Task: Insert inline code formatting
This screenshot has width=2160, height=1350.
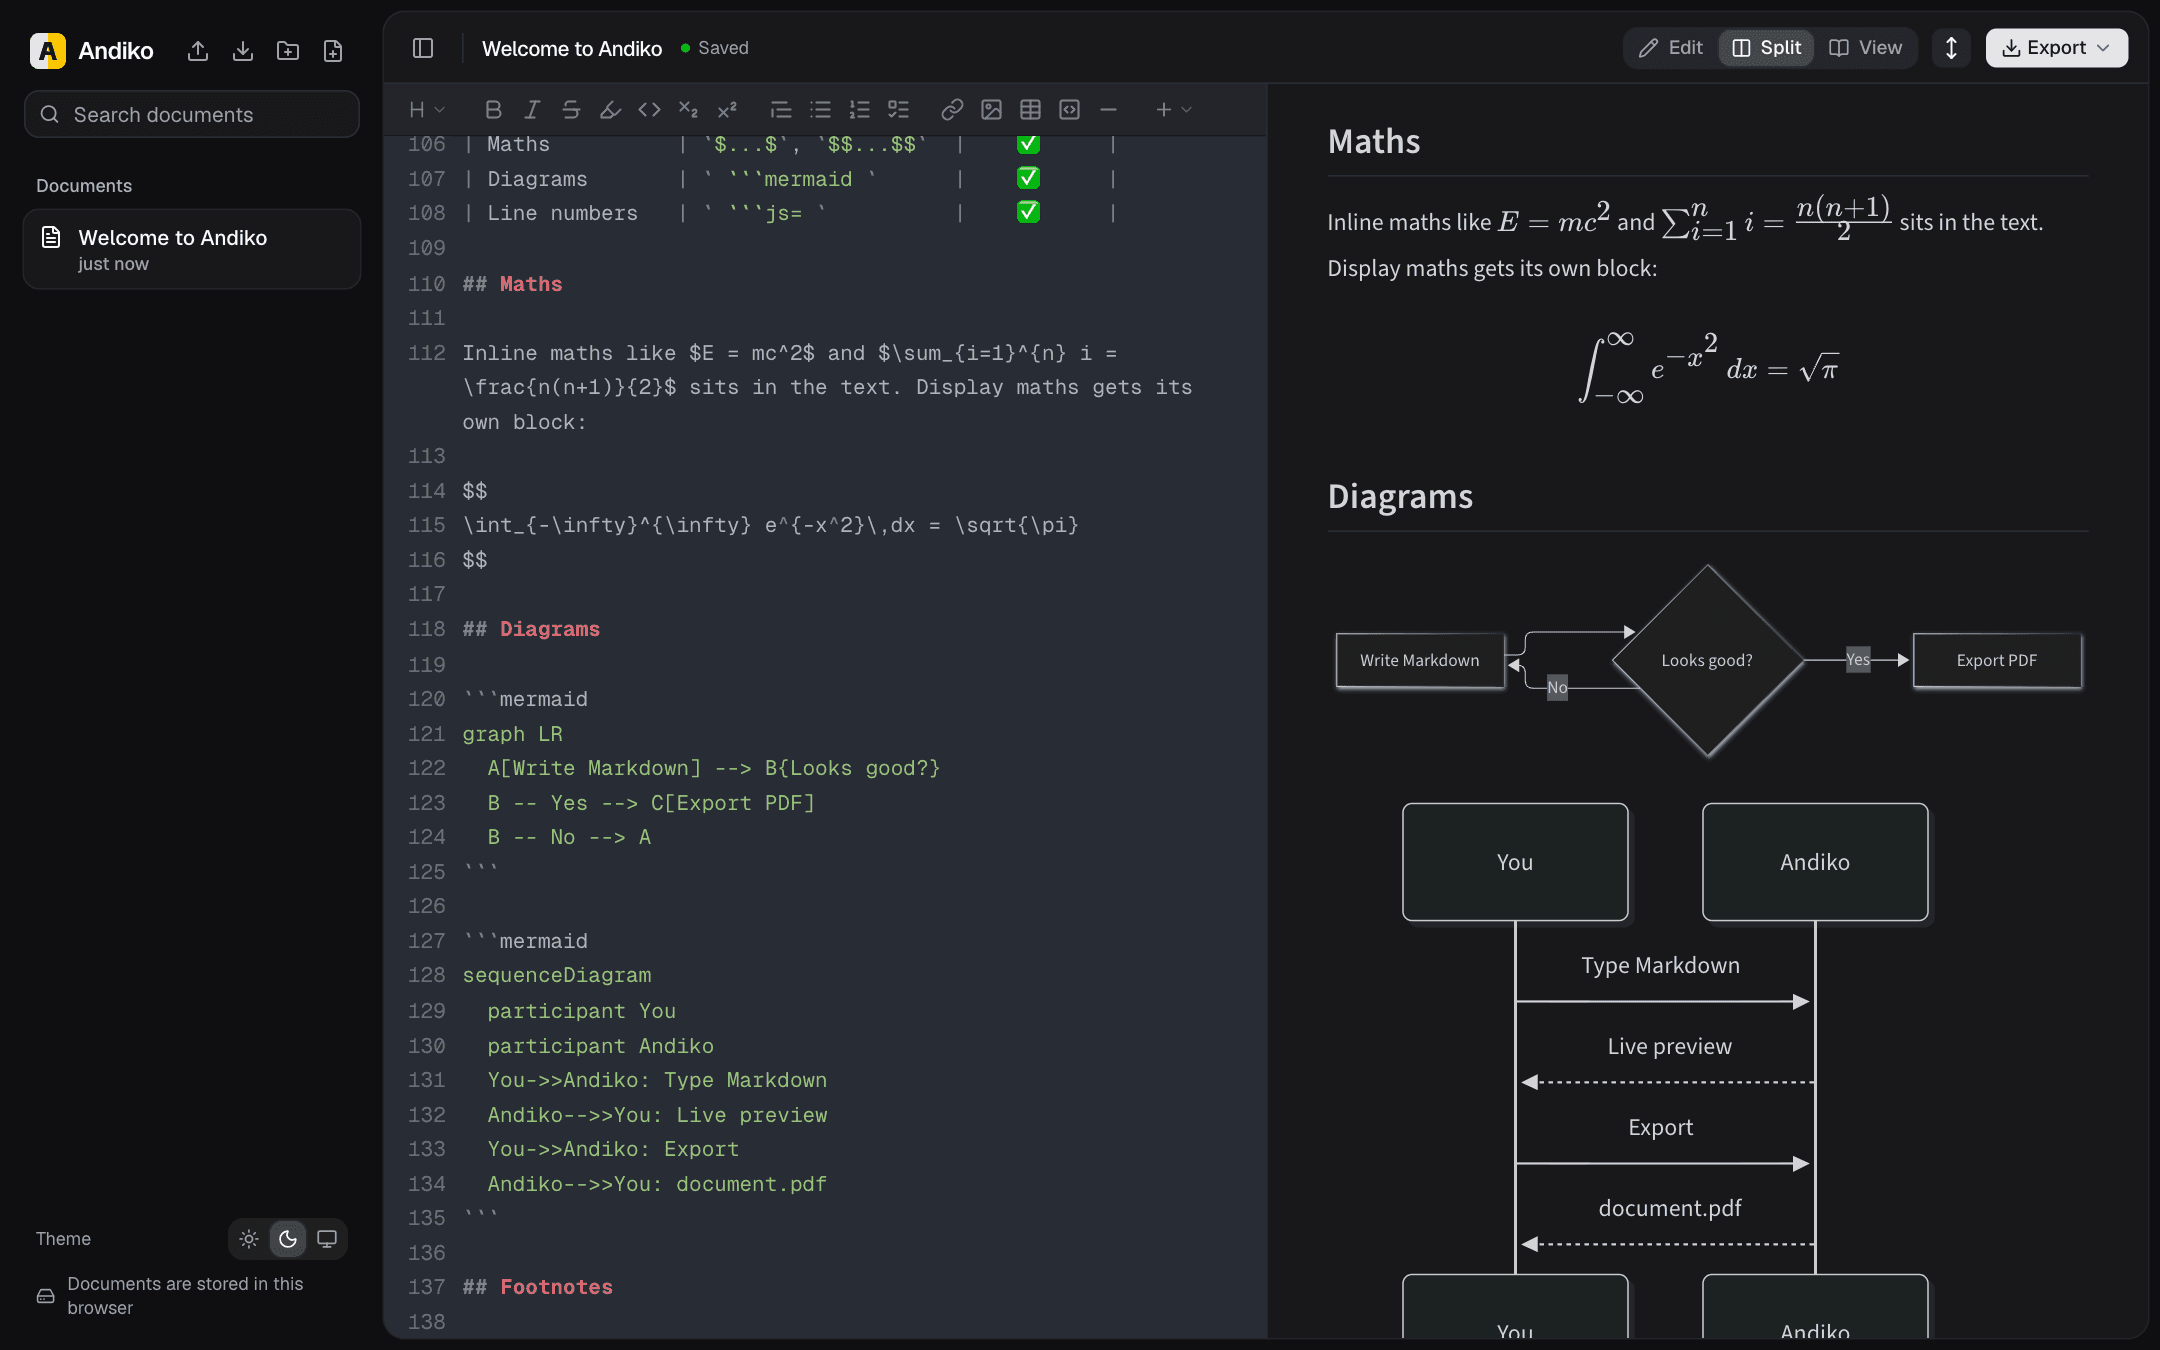Action: [649, 110]
